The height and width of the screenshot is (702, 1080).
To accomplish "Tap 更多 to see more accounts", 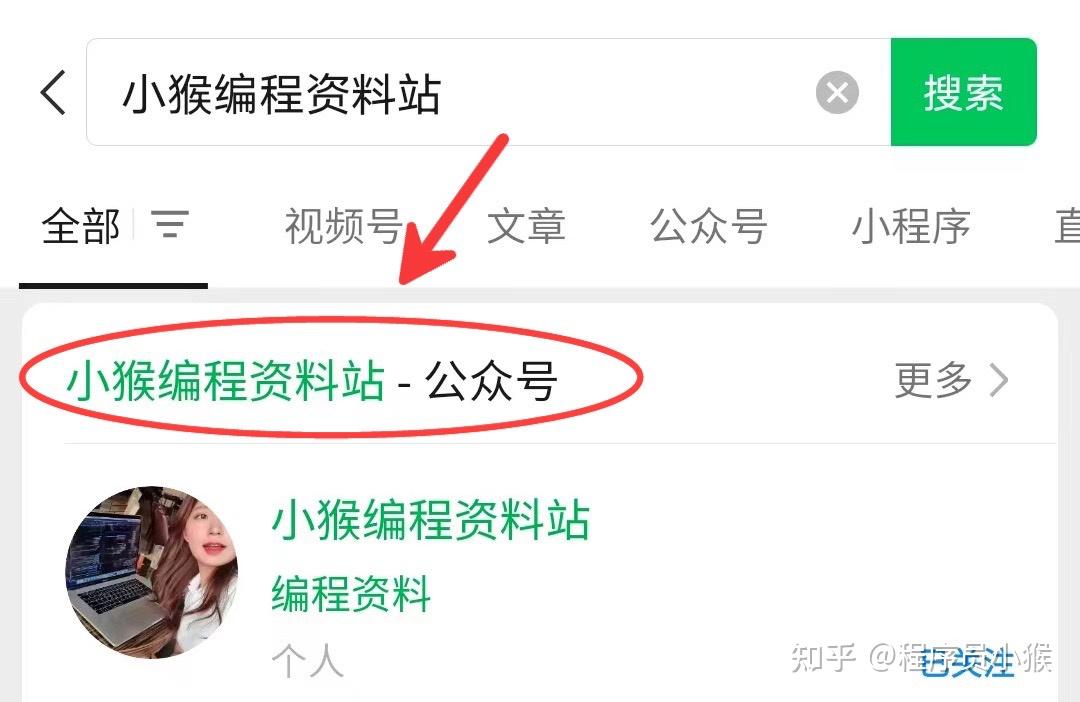I will tap(933, 380).
